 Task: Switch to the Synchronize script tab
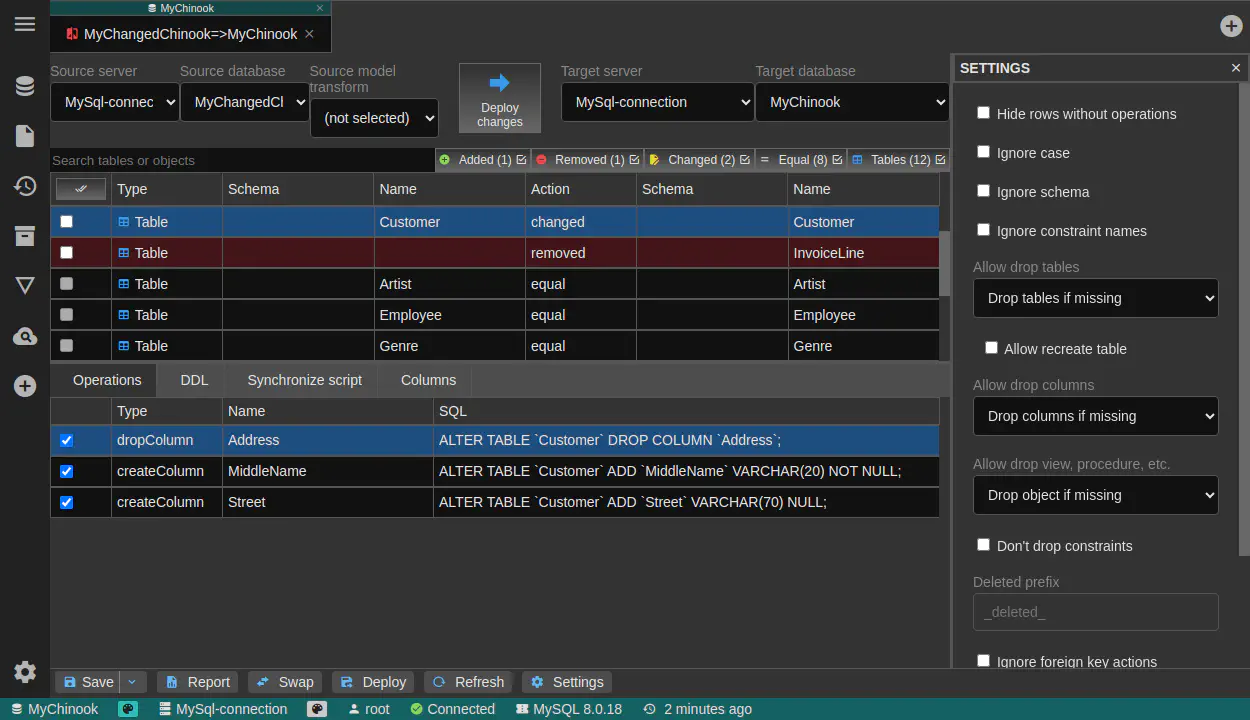[x=304, y=380]
